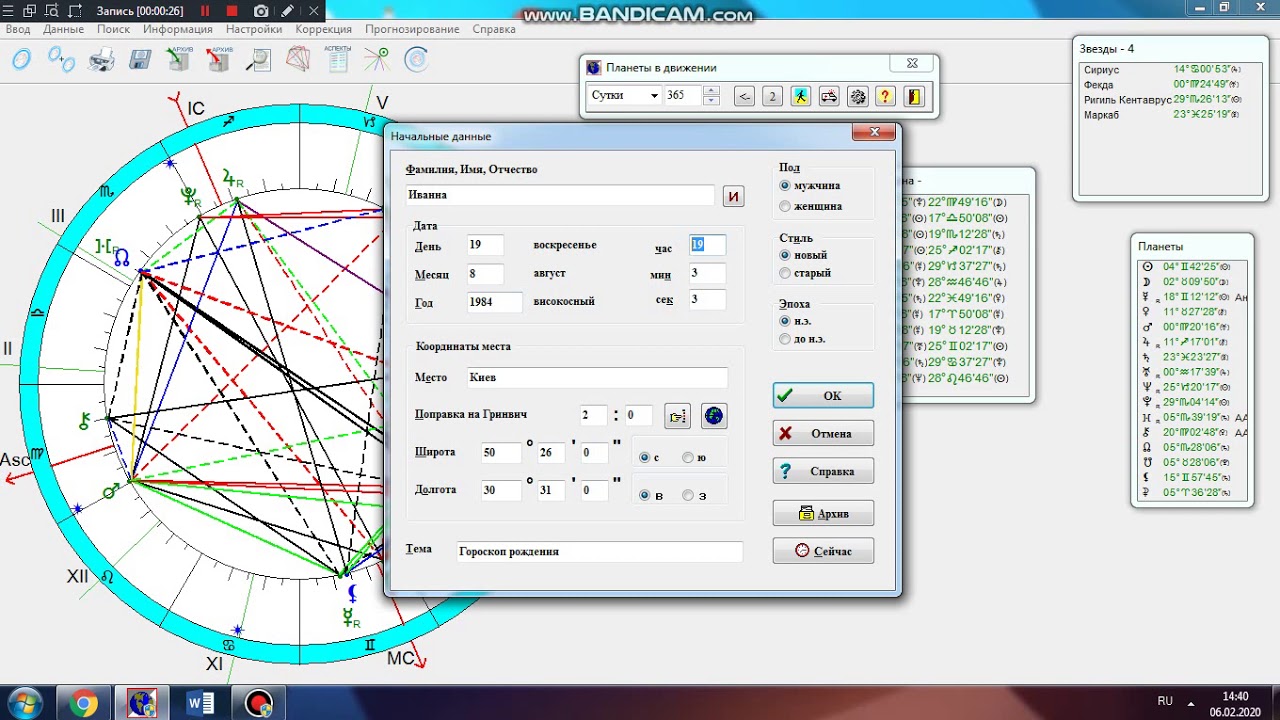Open the Коррекция menu
The height and width of the screenshot is (720, 1280).
[324, 30]
